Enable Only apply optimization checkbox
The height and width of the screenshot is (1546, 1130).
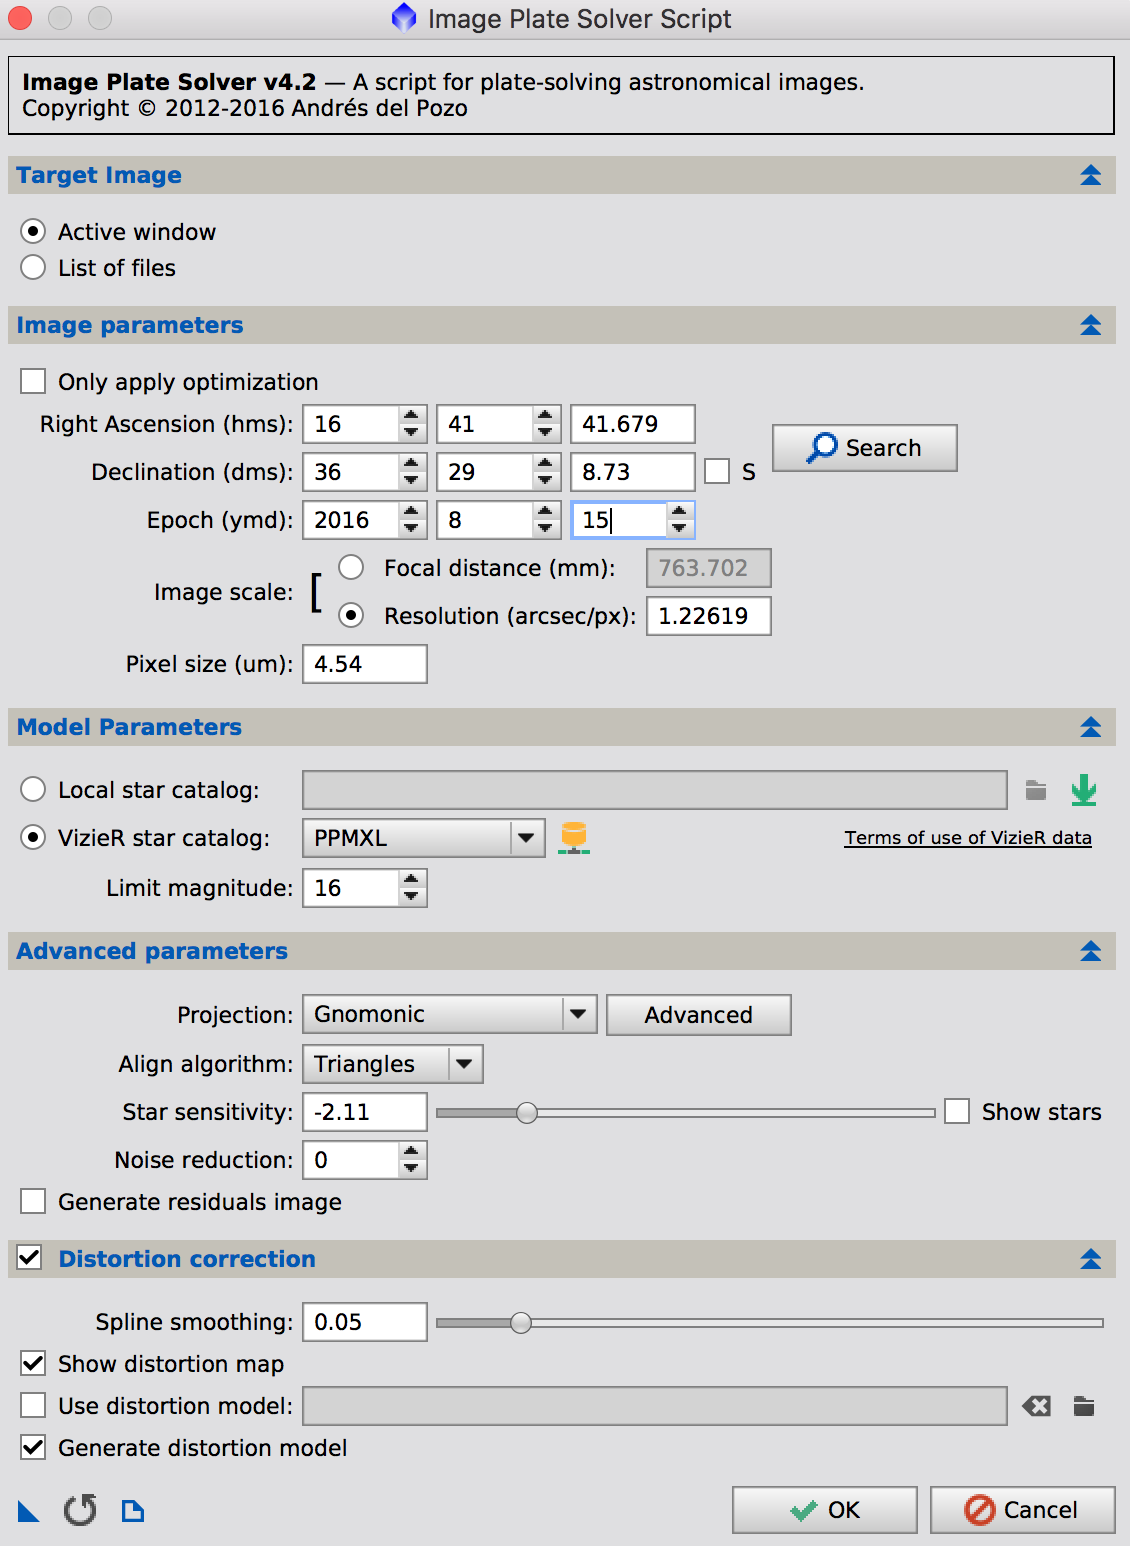coord(34,381)
